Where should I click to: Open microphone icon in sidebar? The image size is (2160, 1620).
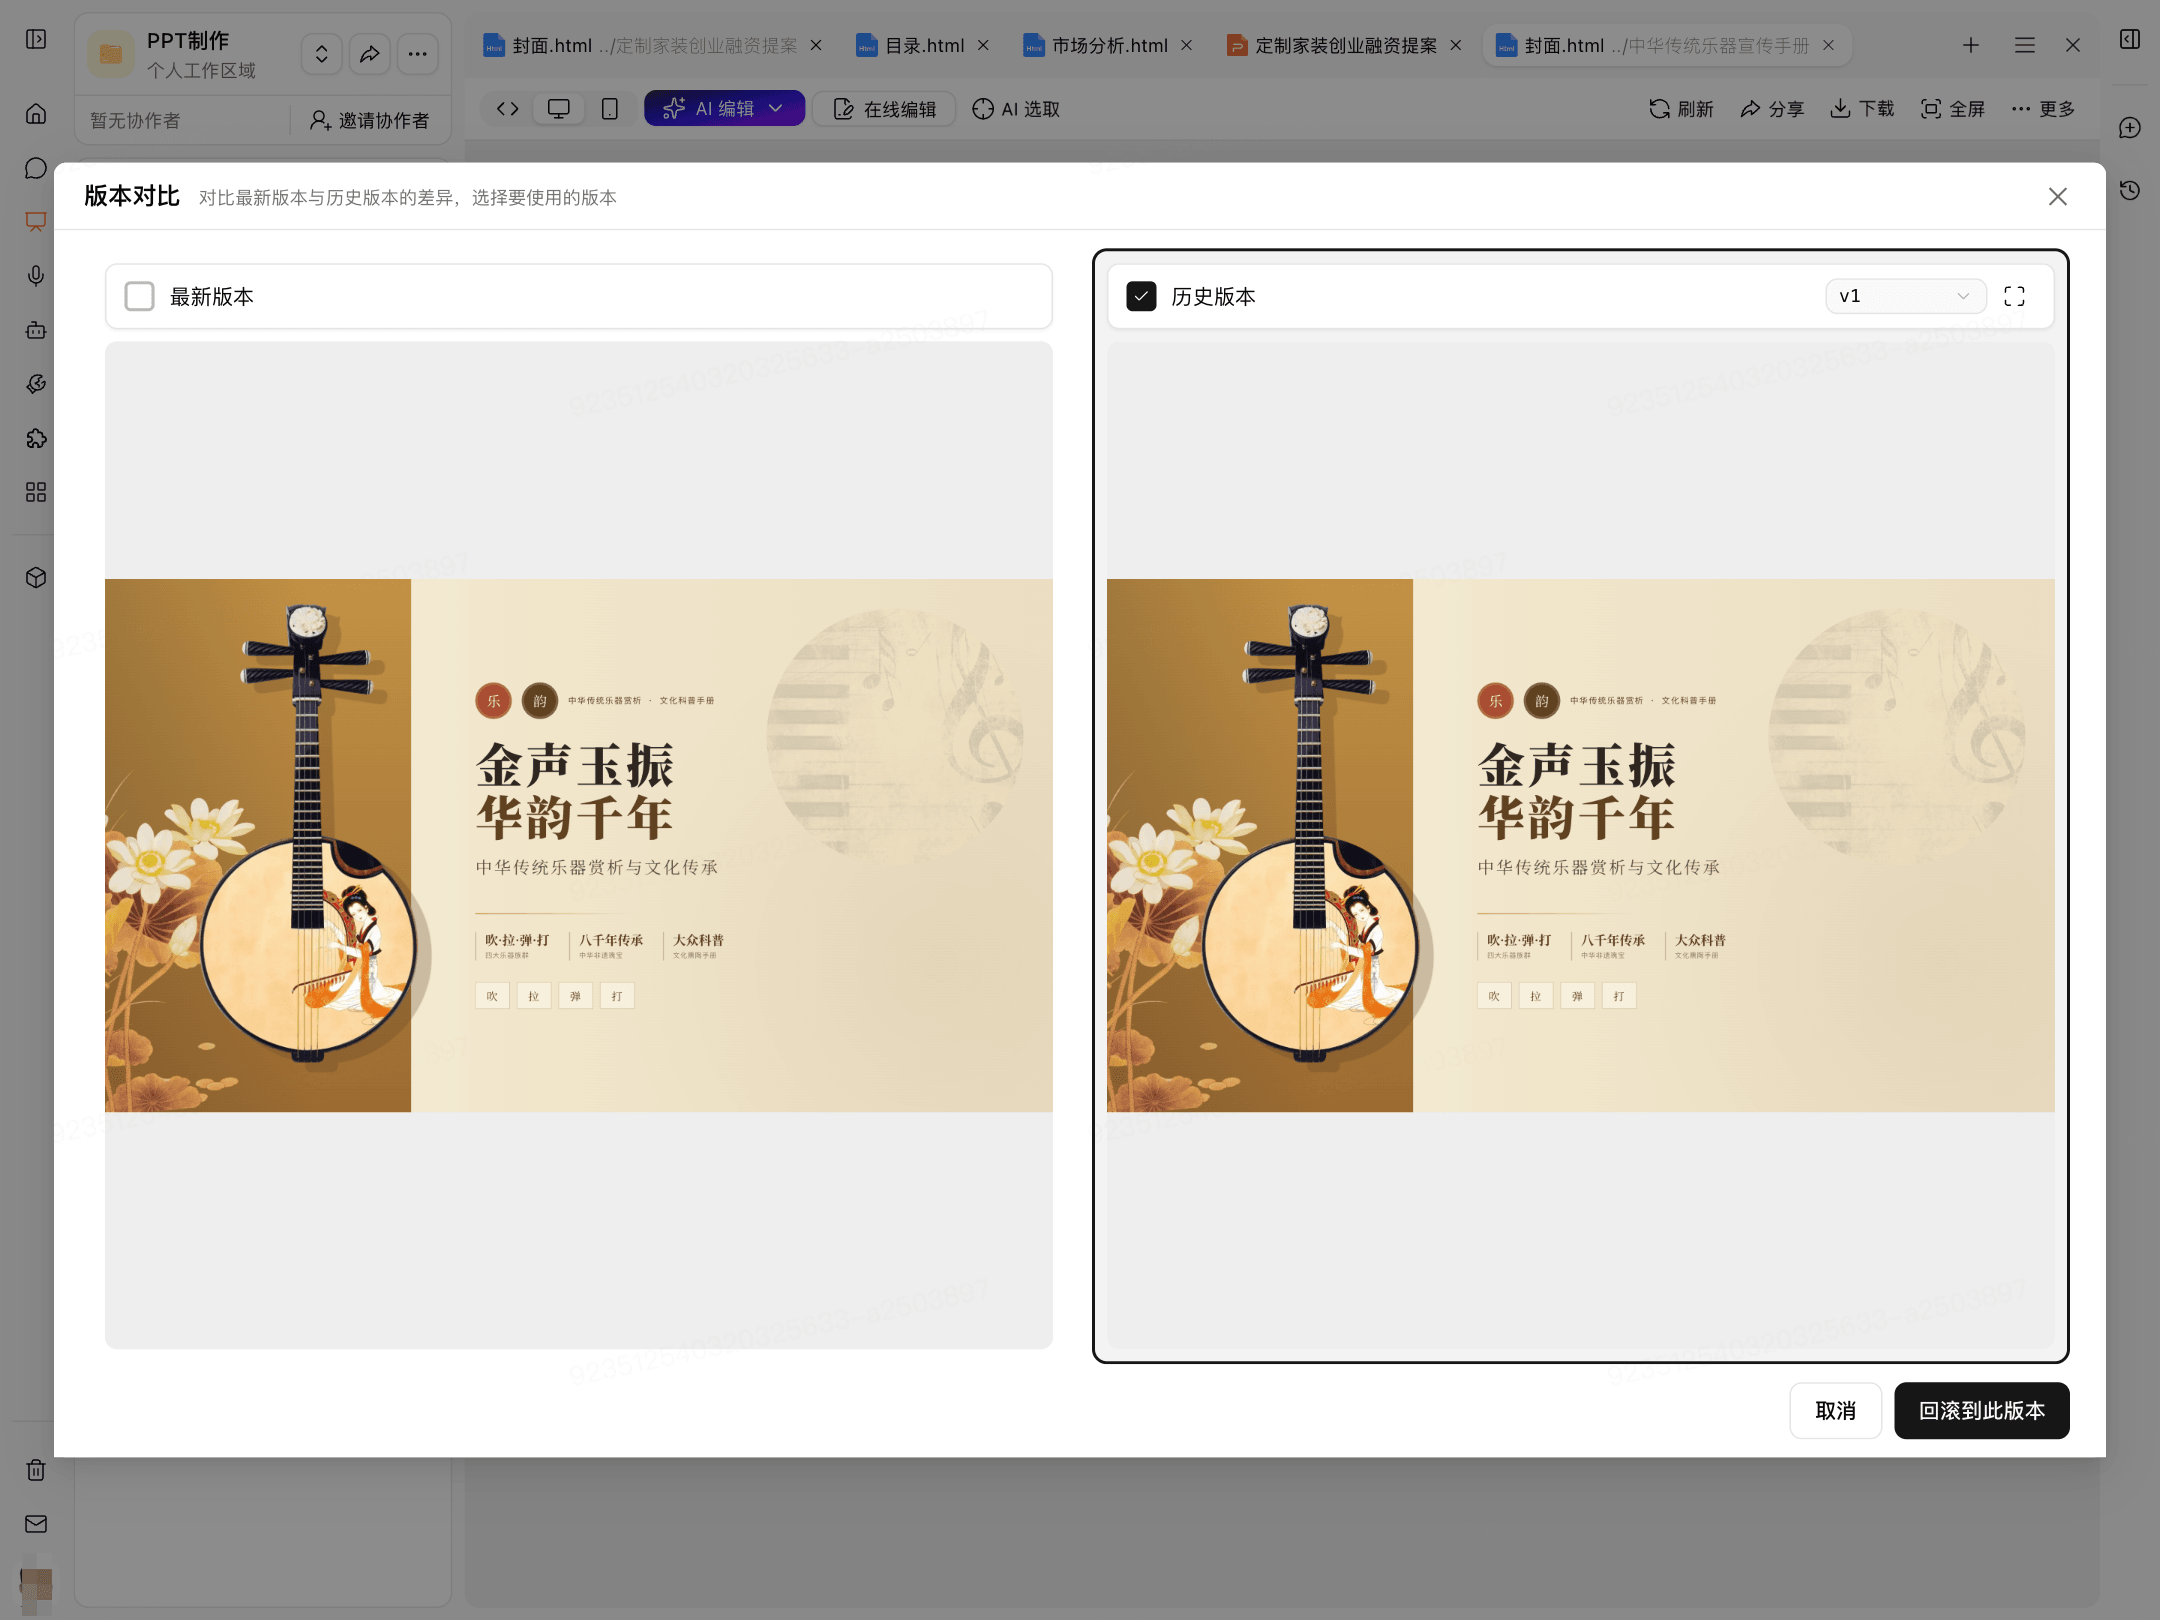click(36, 276)
